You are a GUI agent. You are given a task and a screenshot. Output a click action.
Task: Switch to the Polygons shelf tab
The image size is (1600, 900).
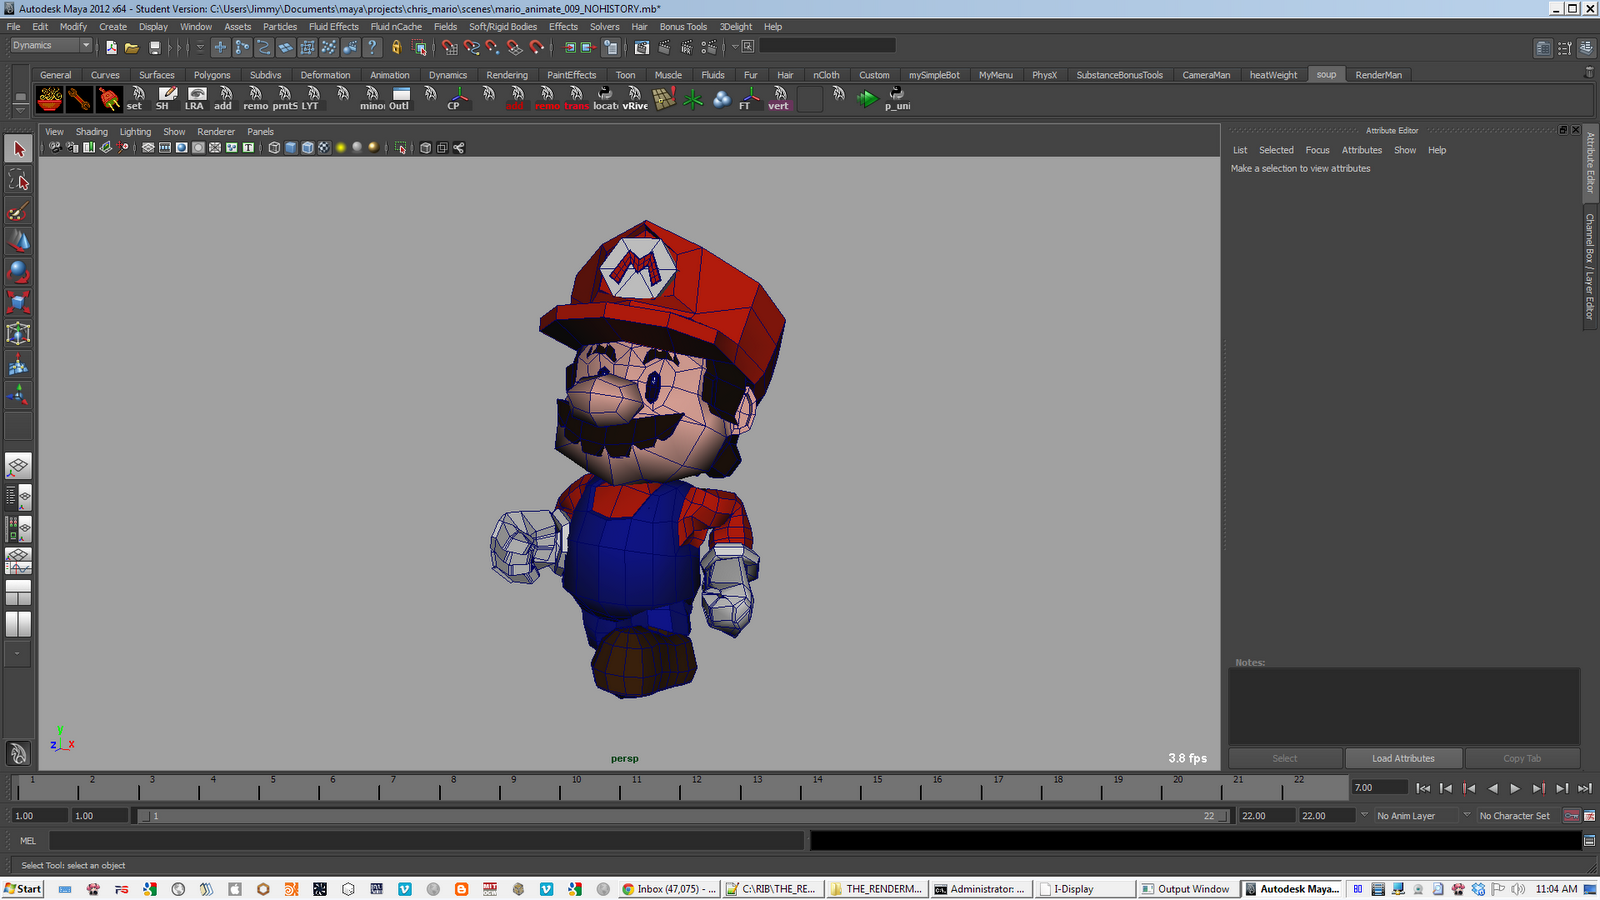212,75
